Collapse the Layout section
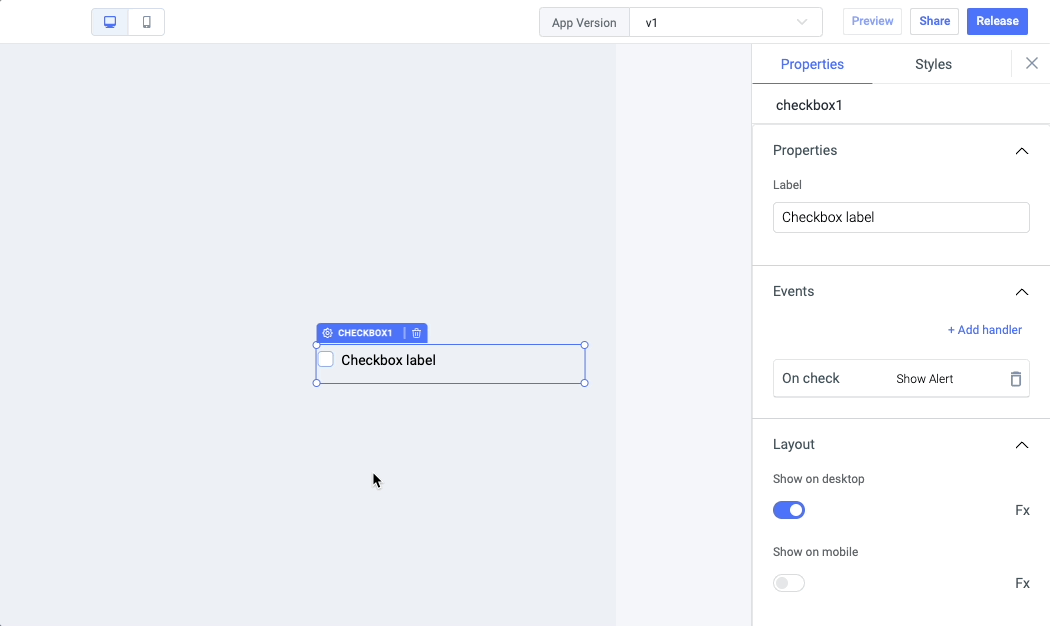1050x626 pixels. point(1021,445)
